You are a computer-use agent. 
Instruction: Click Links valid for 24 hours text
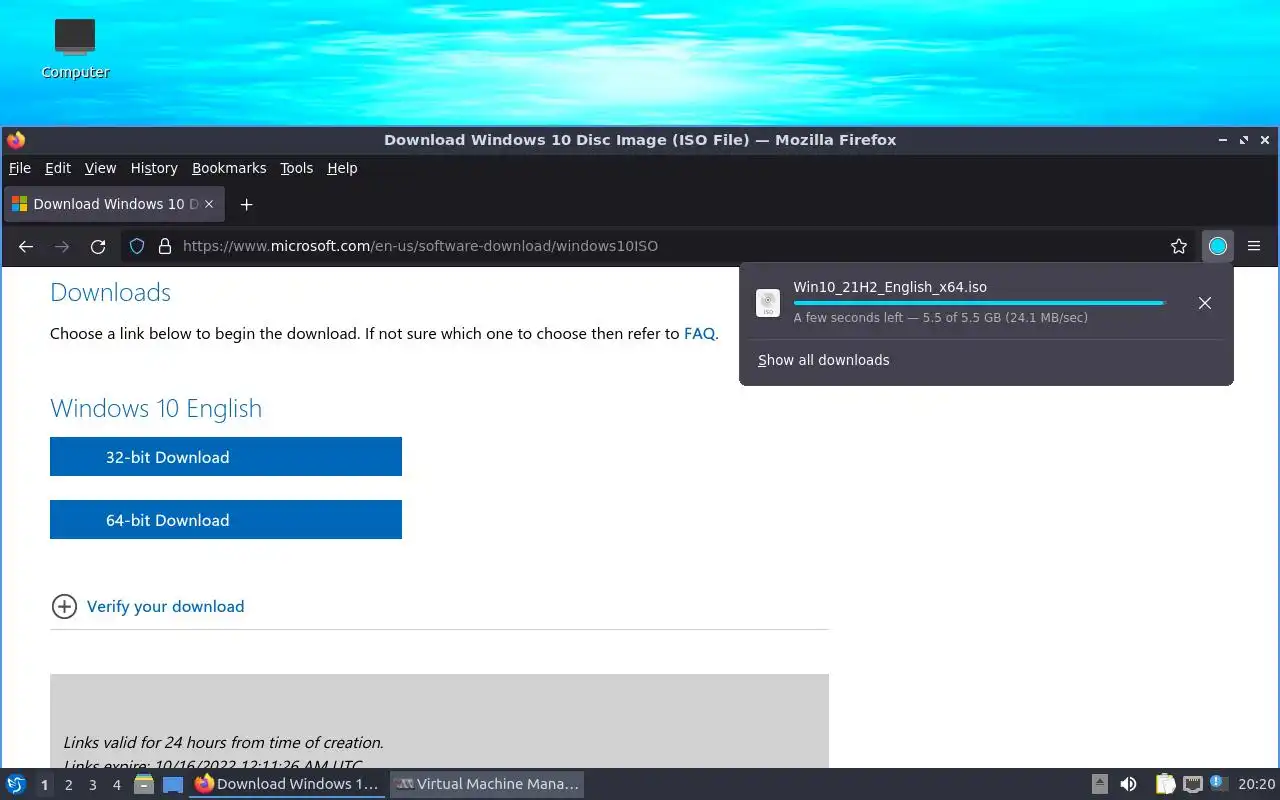[x=223, y=743]
